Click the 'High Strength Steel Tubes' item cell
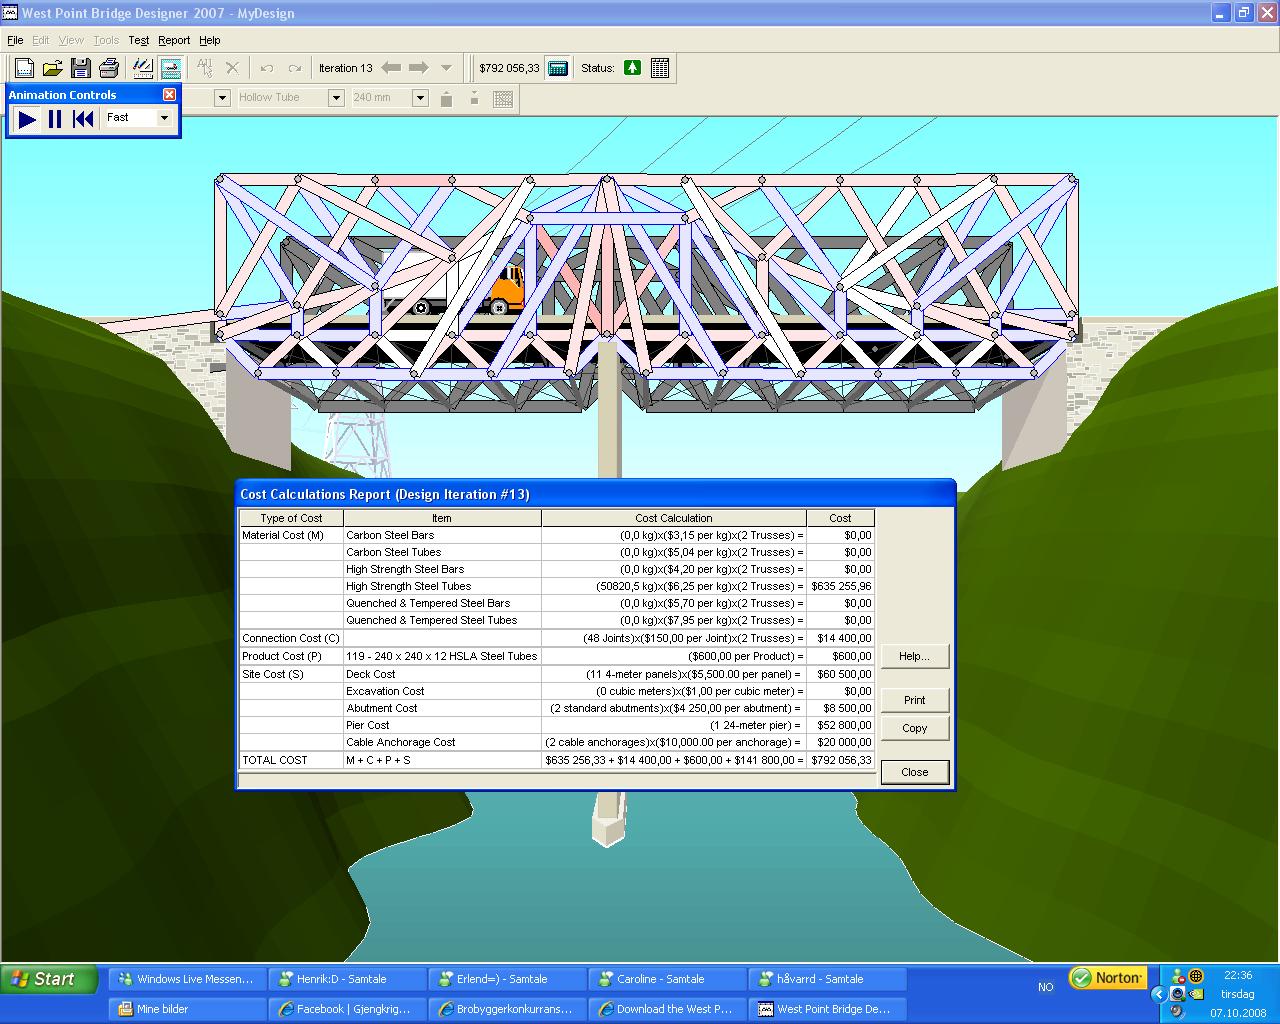 pyautogui.click(x=442, y=586)
